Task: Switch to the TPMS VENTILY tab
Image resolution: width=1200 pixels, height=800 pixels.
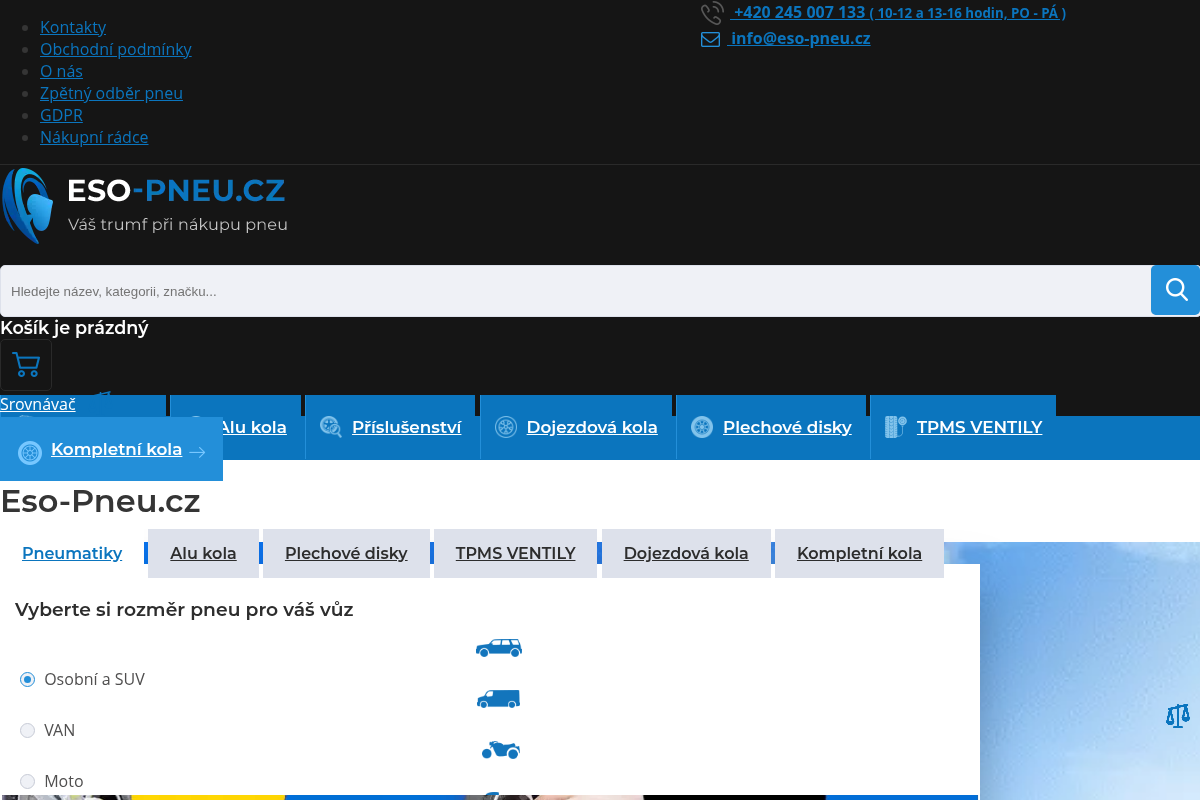Action: click(515, 553)
